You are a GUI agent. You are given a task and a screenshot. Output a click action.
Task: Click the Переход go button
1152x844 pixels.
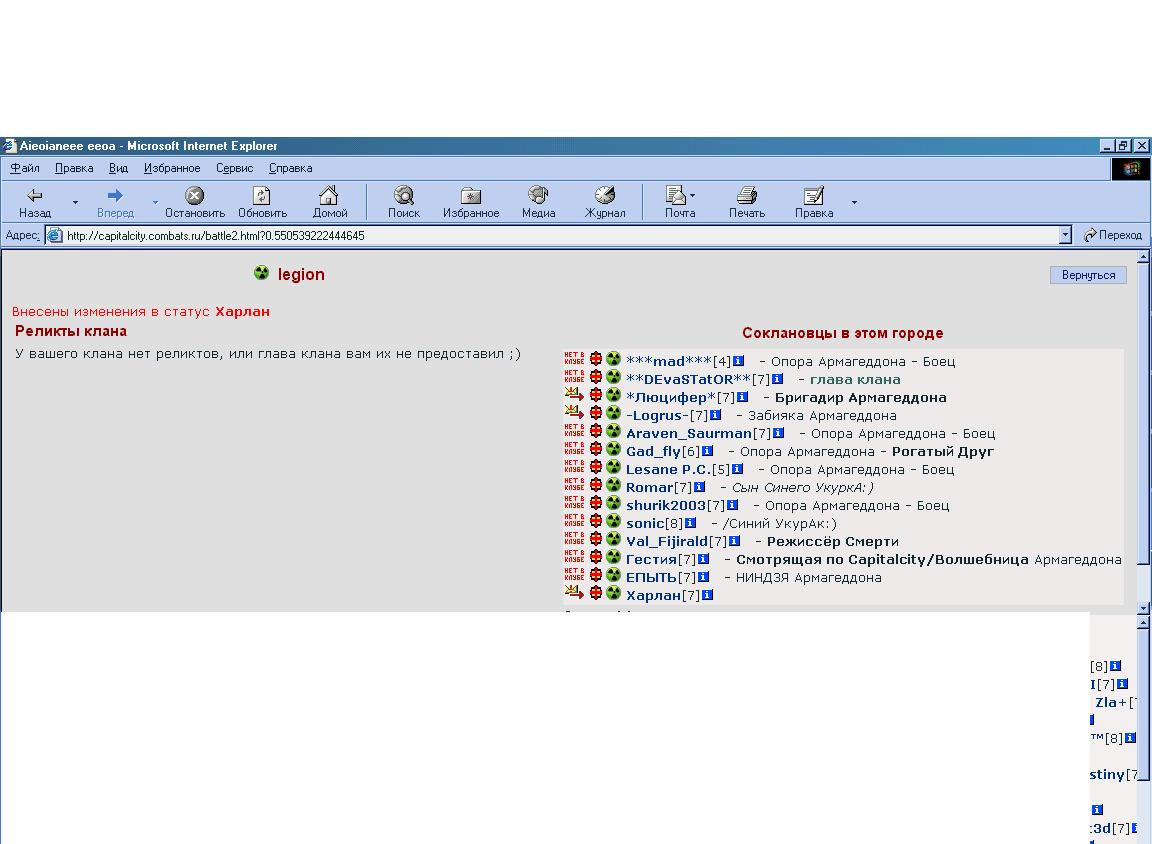(x=1112, y=235)
